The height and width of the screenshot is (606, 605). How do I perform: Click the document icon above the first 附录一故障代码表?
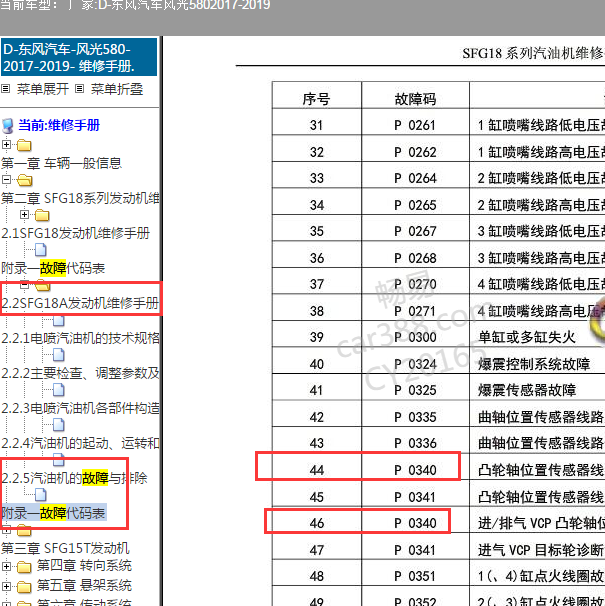(x=41, y=250)
